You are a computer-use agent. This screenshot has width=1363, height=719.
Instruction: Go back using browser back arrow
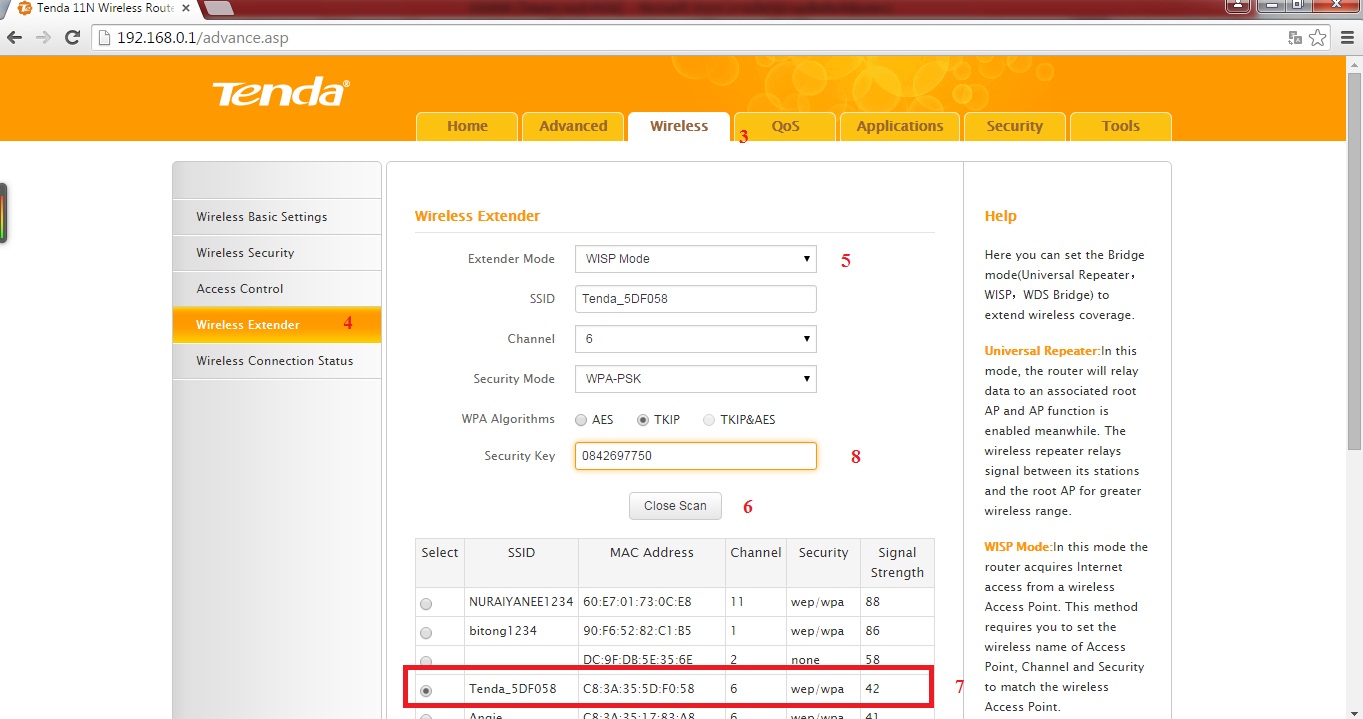(15, 38)
